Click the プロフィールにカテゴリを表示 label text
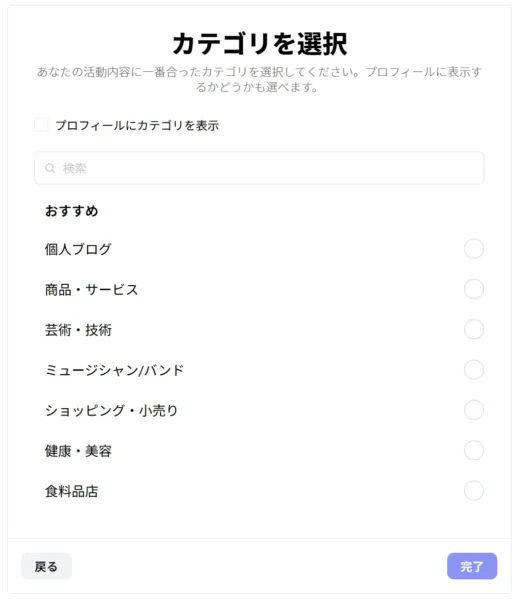 coord(137,126)
